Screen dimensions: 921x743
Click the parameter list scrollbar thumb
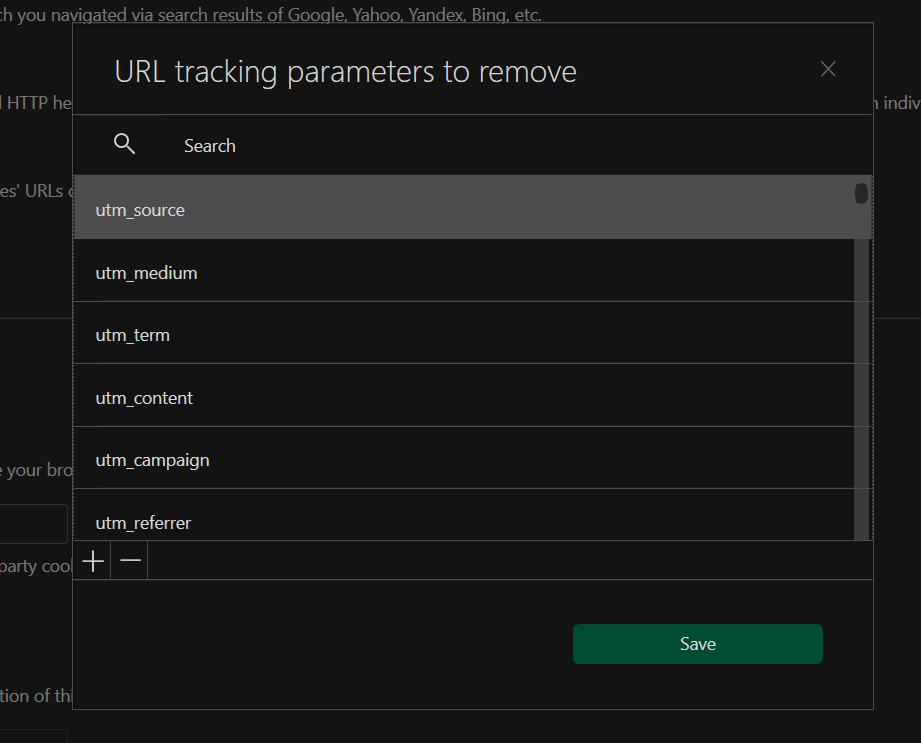861,193
